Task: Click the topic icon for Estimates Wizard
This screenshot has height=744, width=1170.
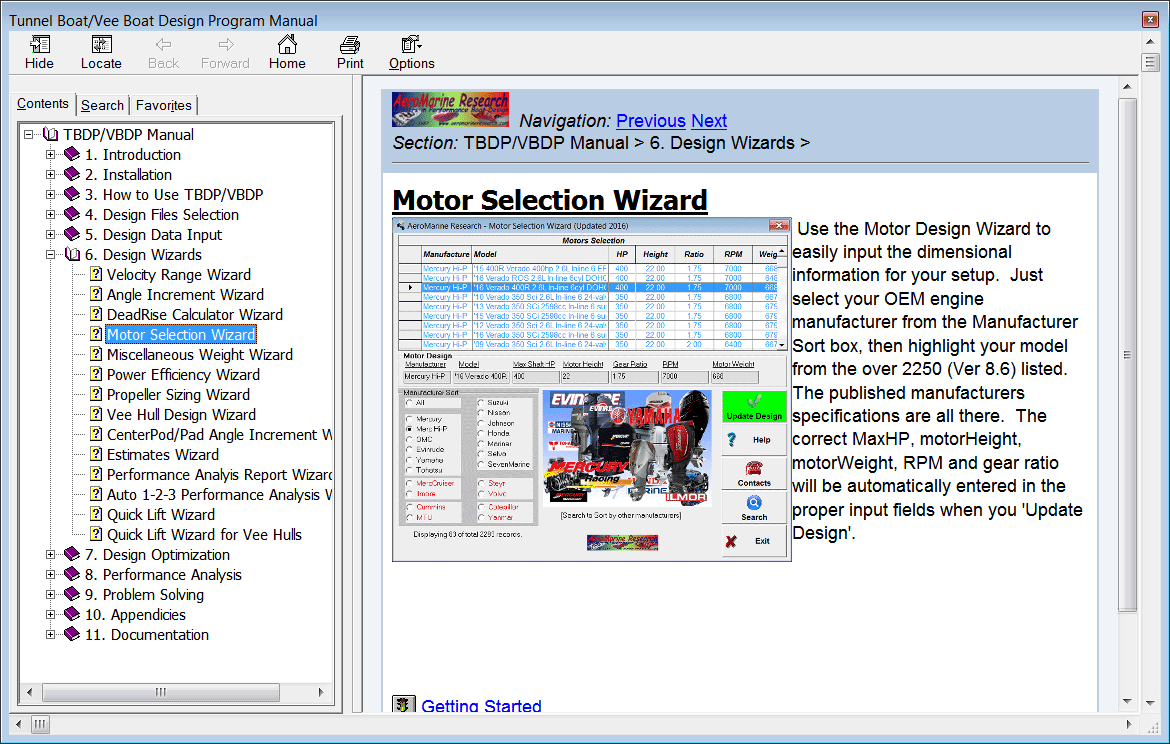Action: [x=96, y=454]
